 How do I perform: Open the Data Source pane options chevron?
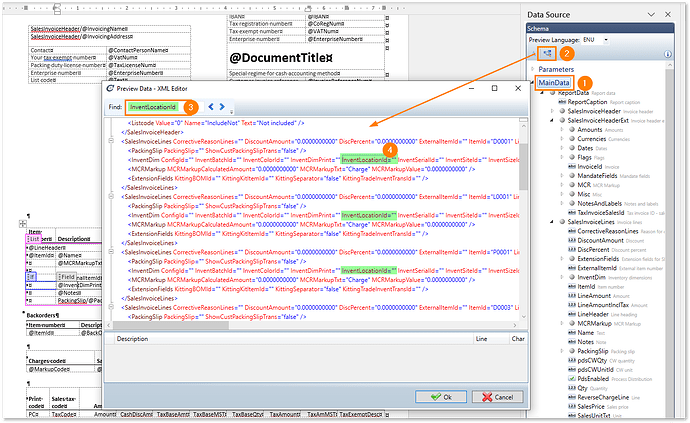coord(651,15)
